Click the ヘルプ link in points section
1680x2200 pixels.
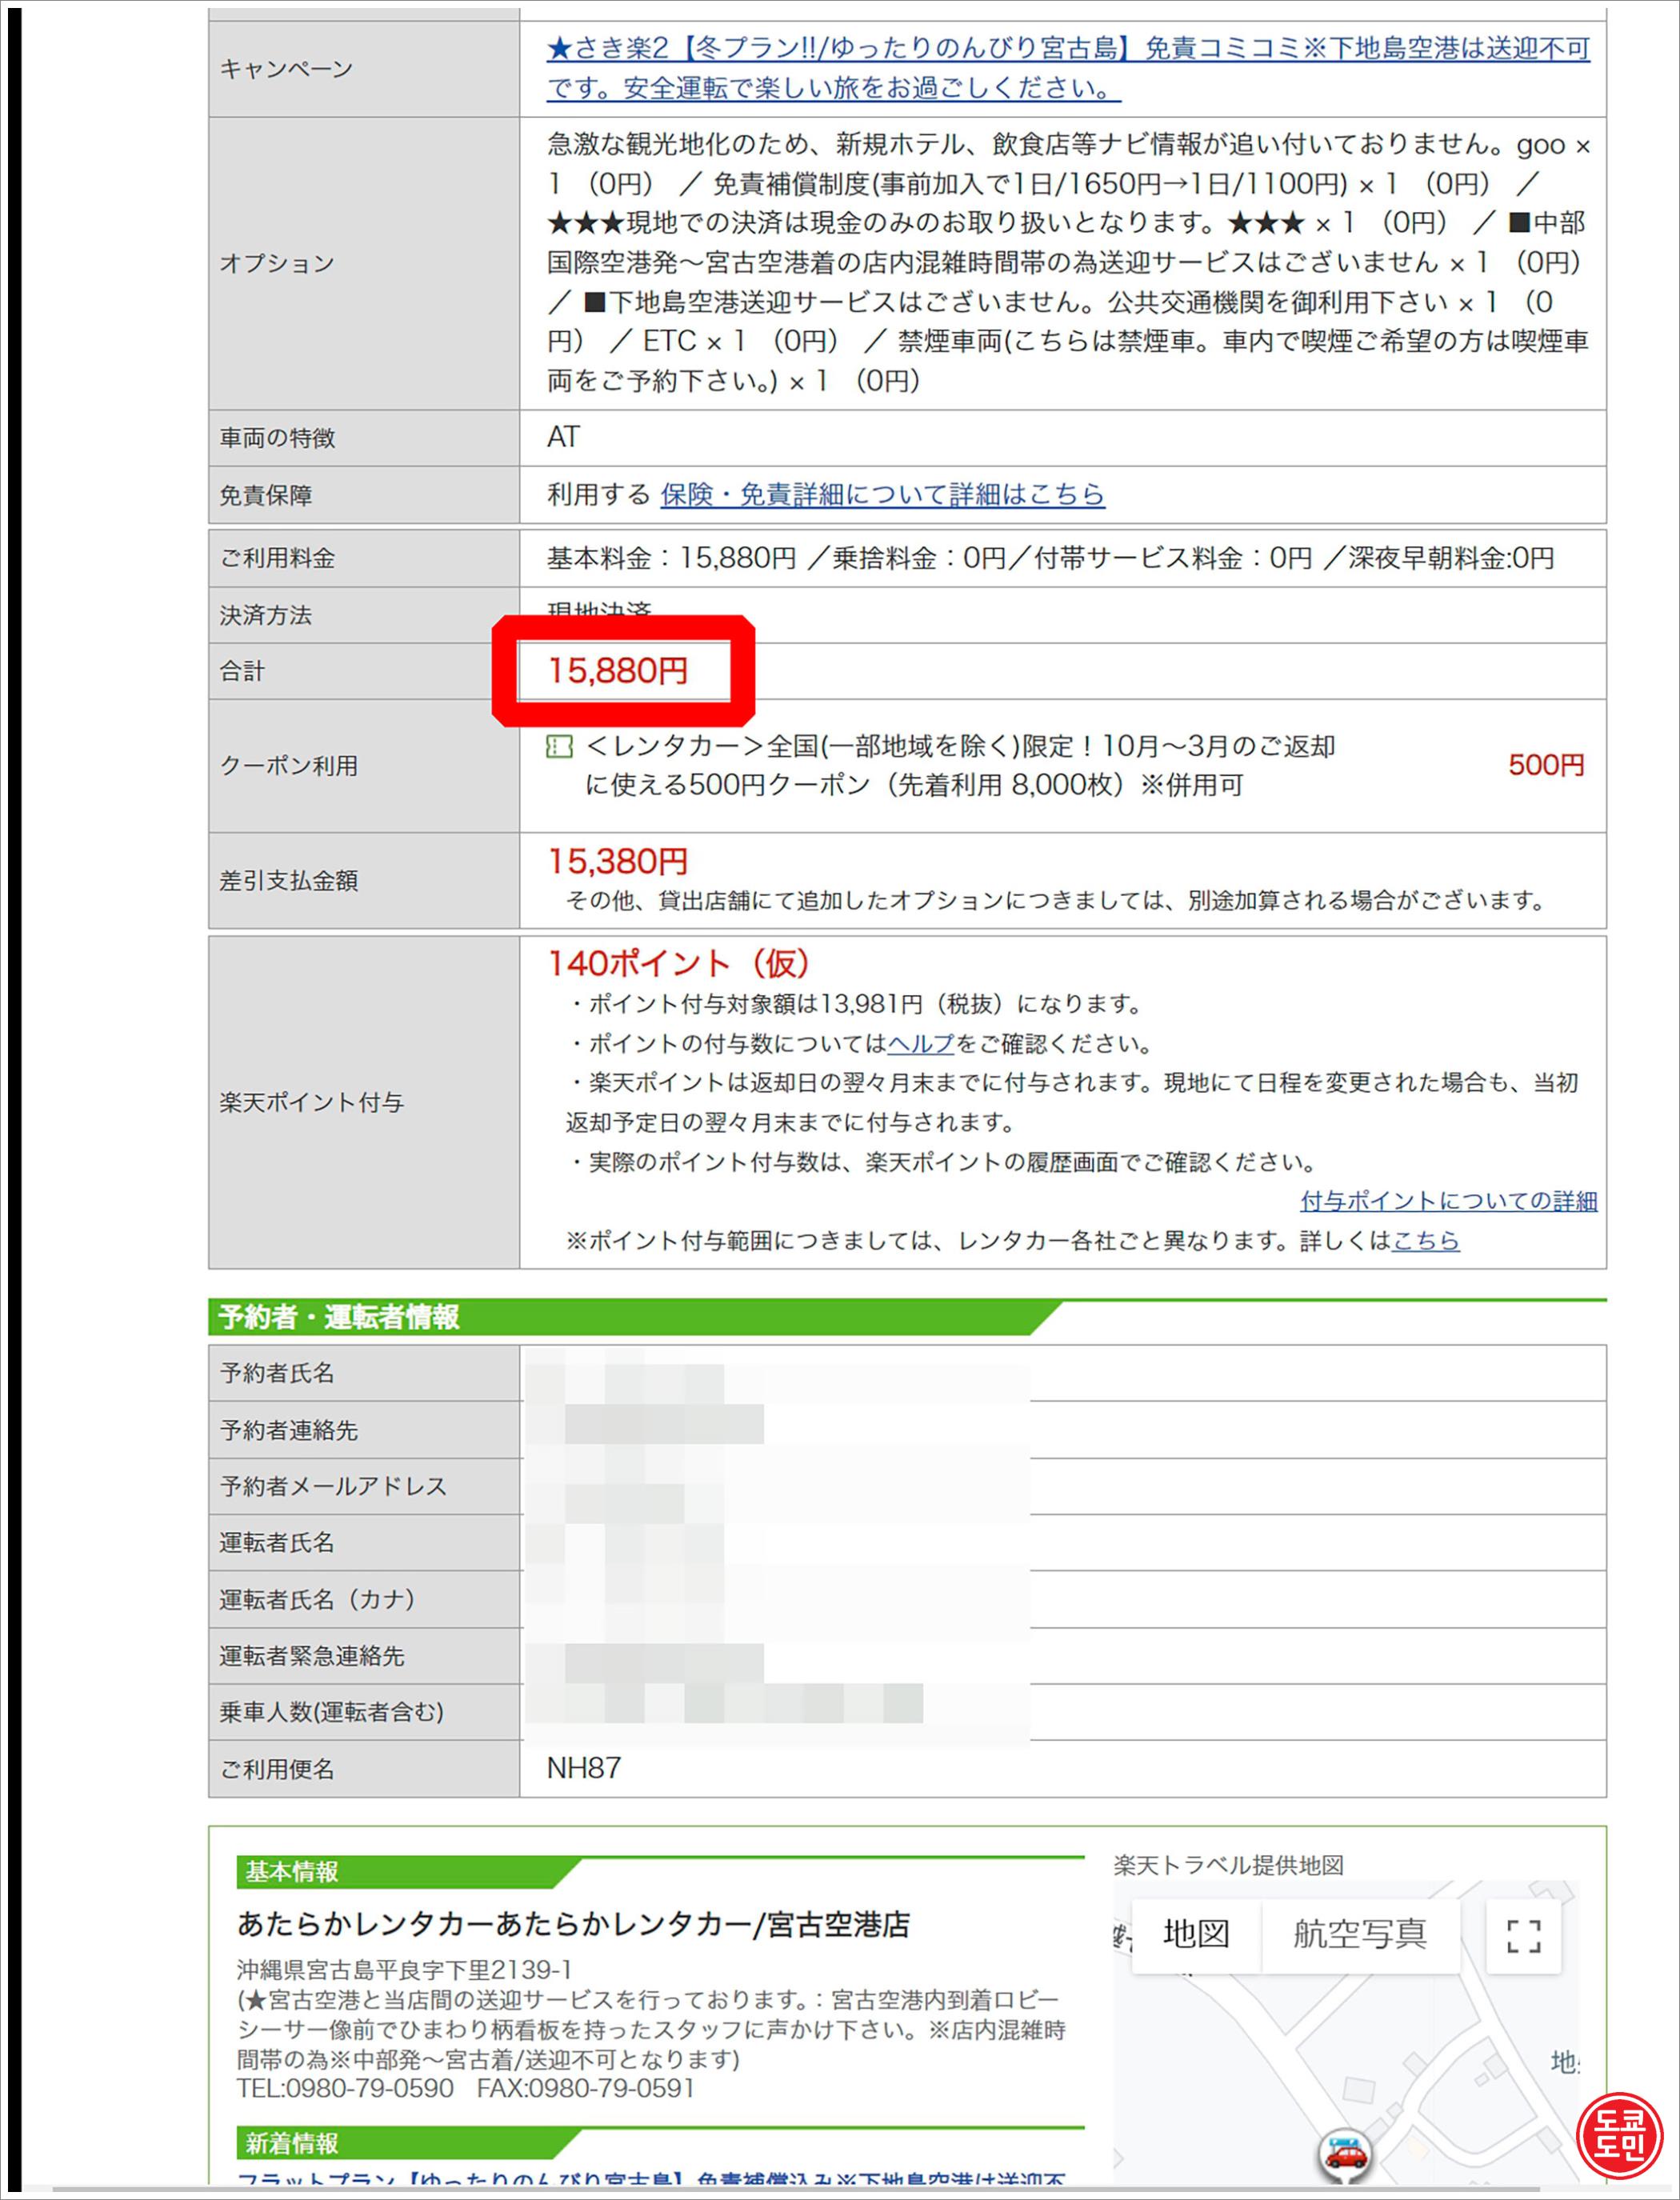(x=920, y=1044)
